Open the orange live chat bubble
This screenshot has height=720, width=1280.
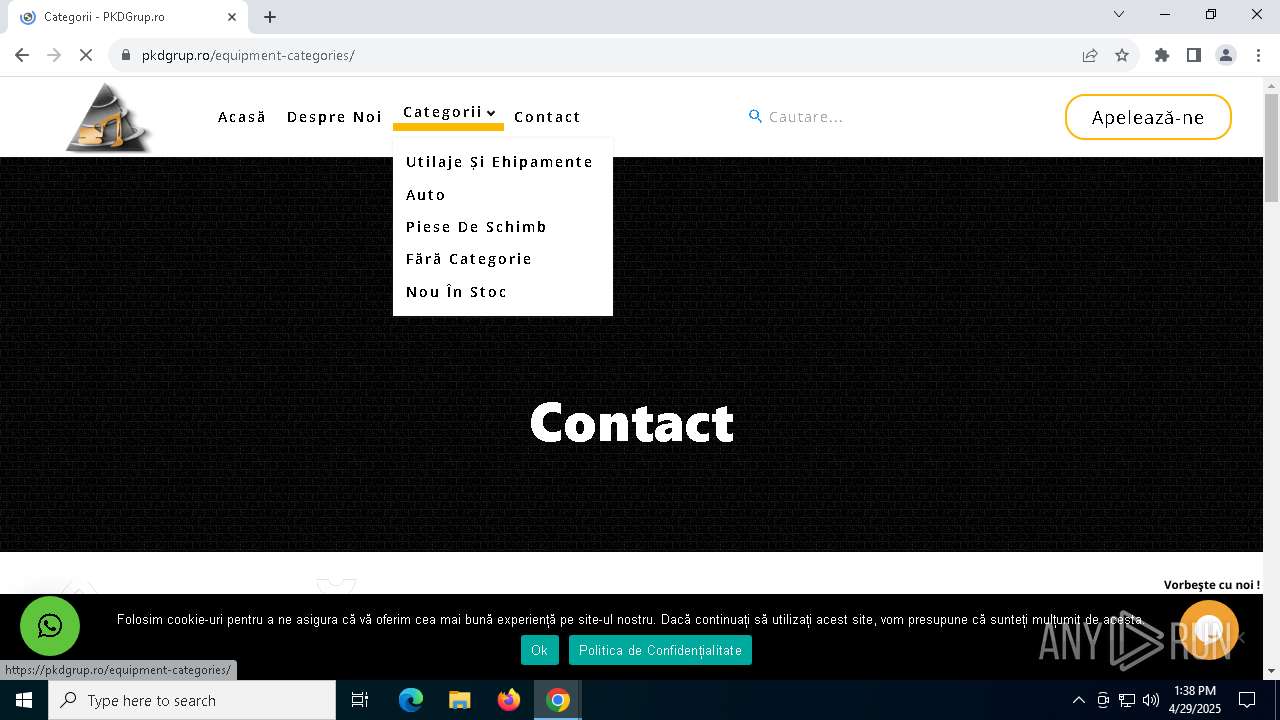tap(1209, 630)
